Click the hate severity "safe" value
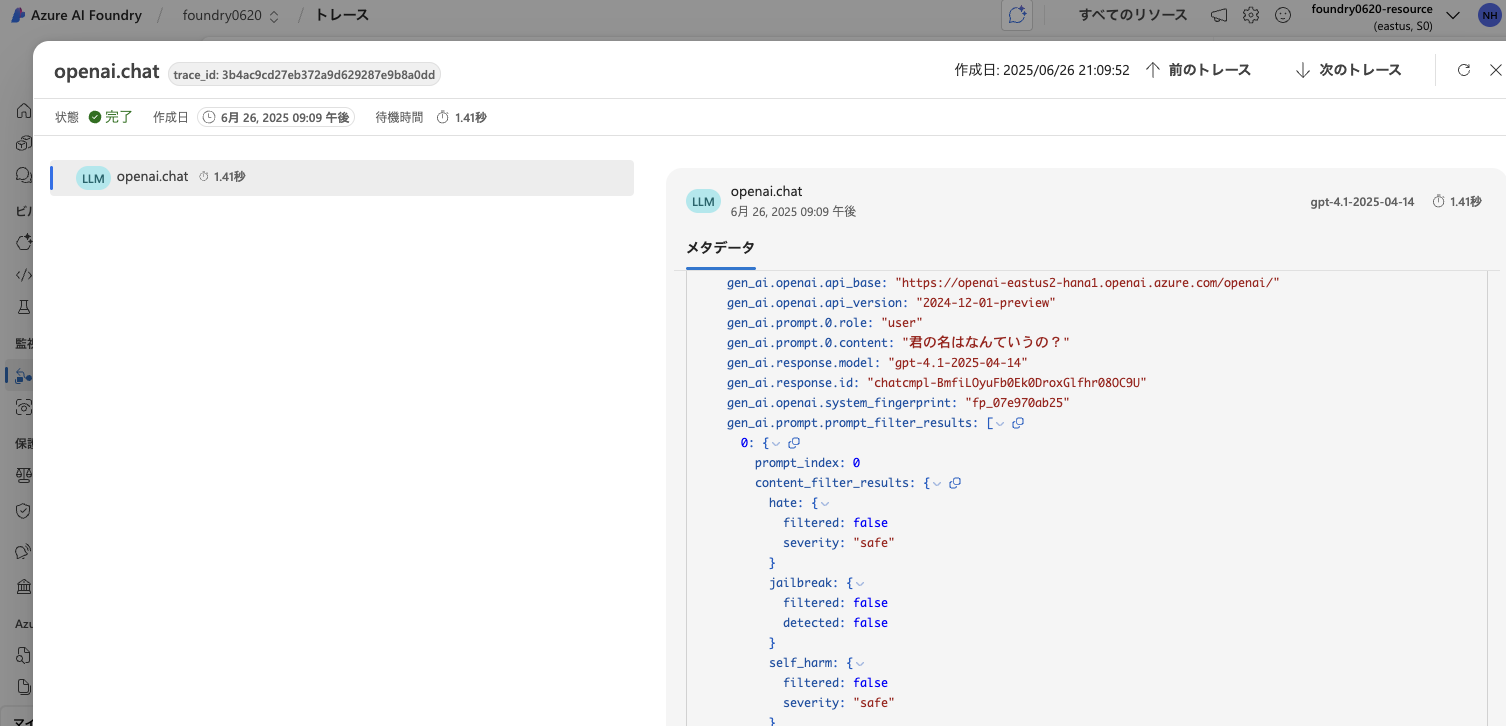1506x726 pixels. [x=873, y=543]
